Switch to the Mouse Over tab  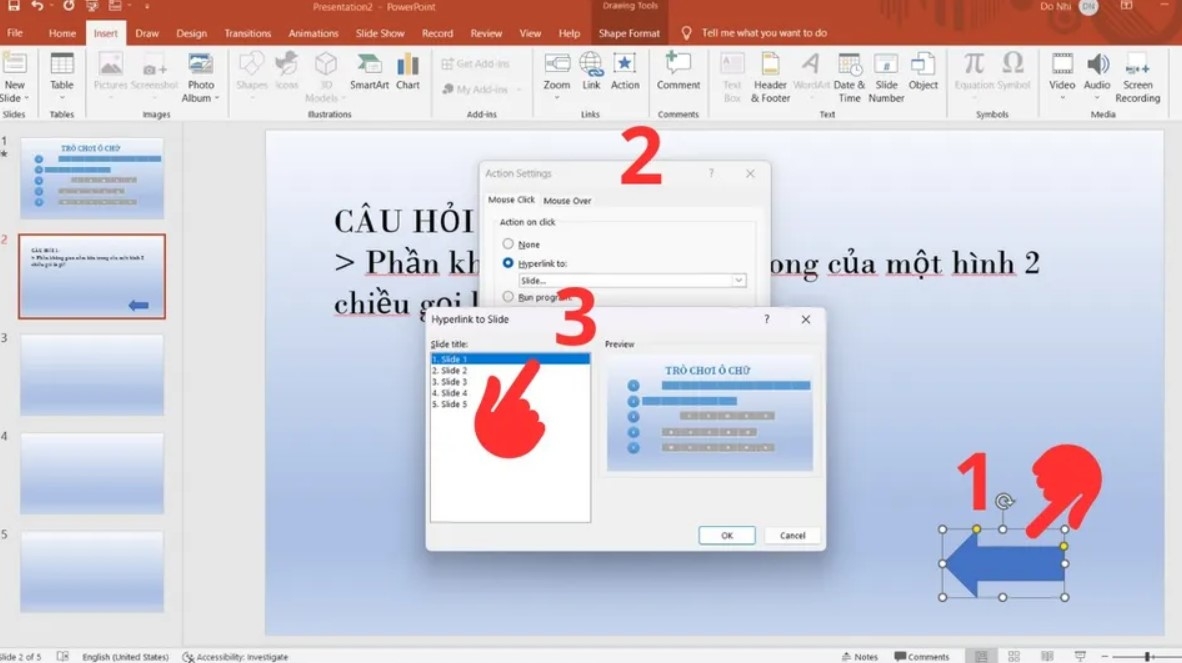pyautogui.click(x=567, y=200)
